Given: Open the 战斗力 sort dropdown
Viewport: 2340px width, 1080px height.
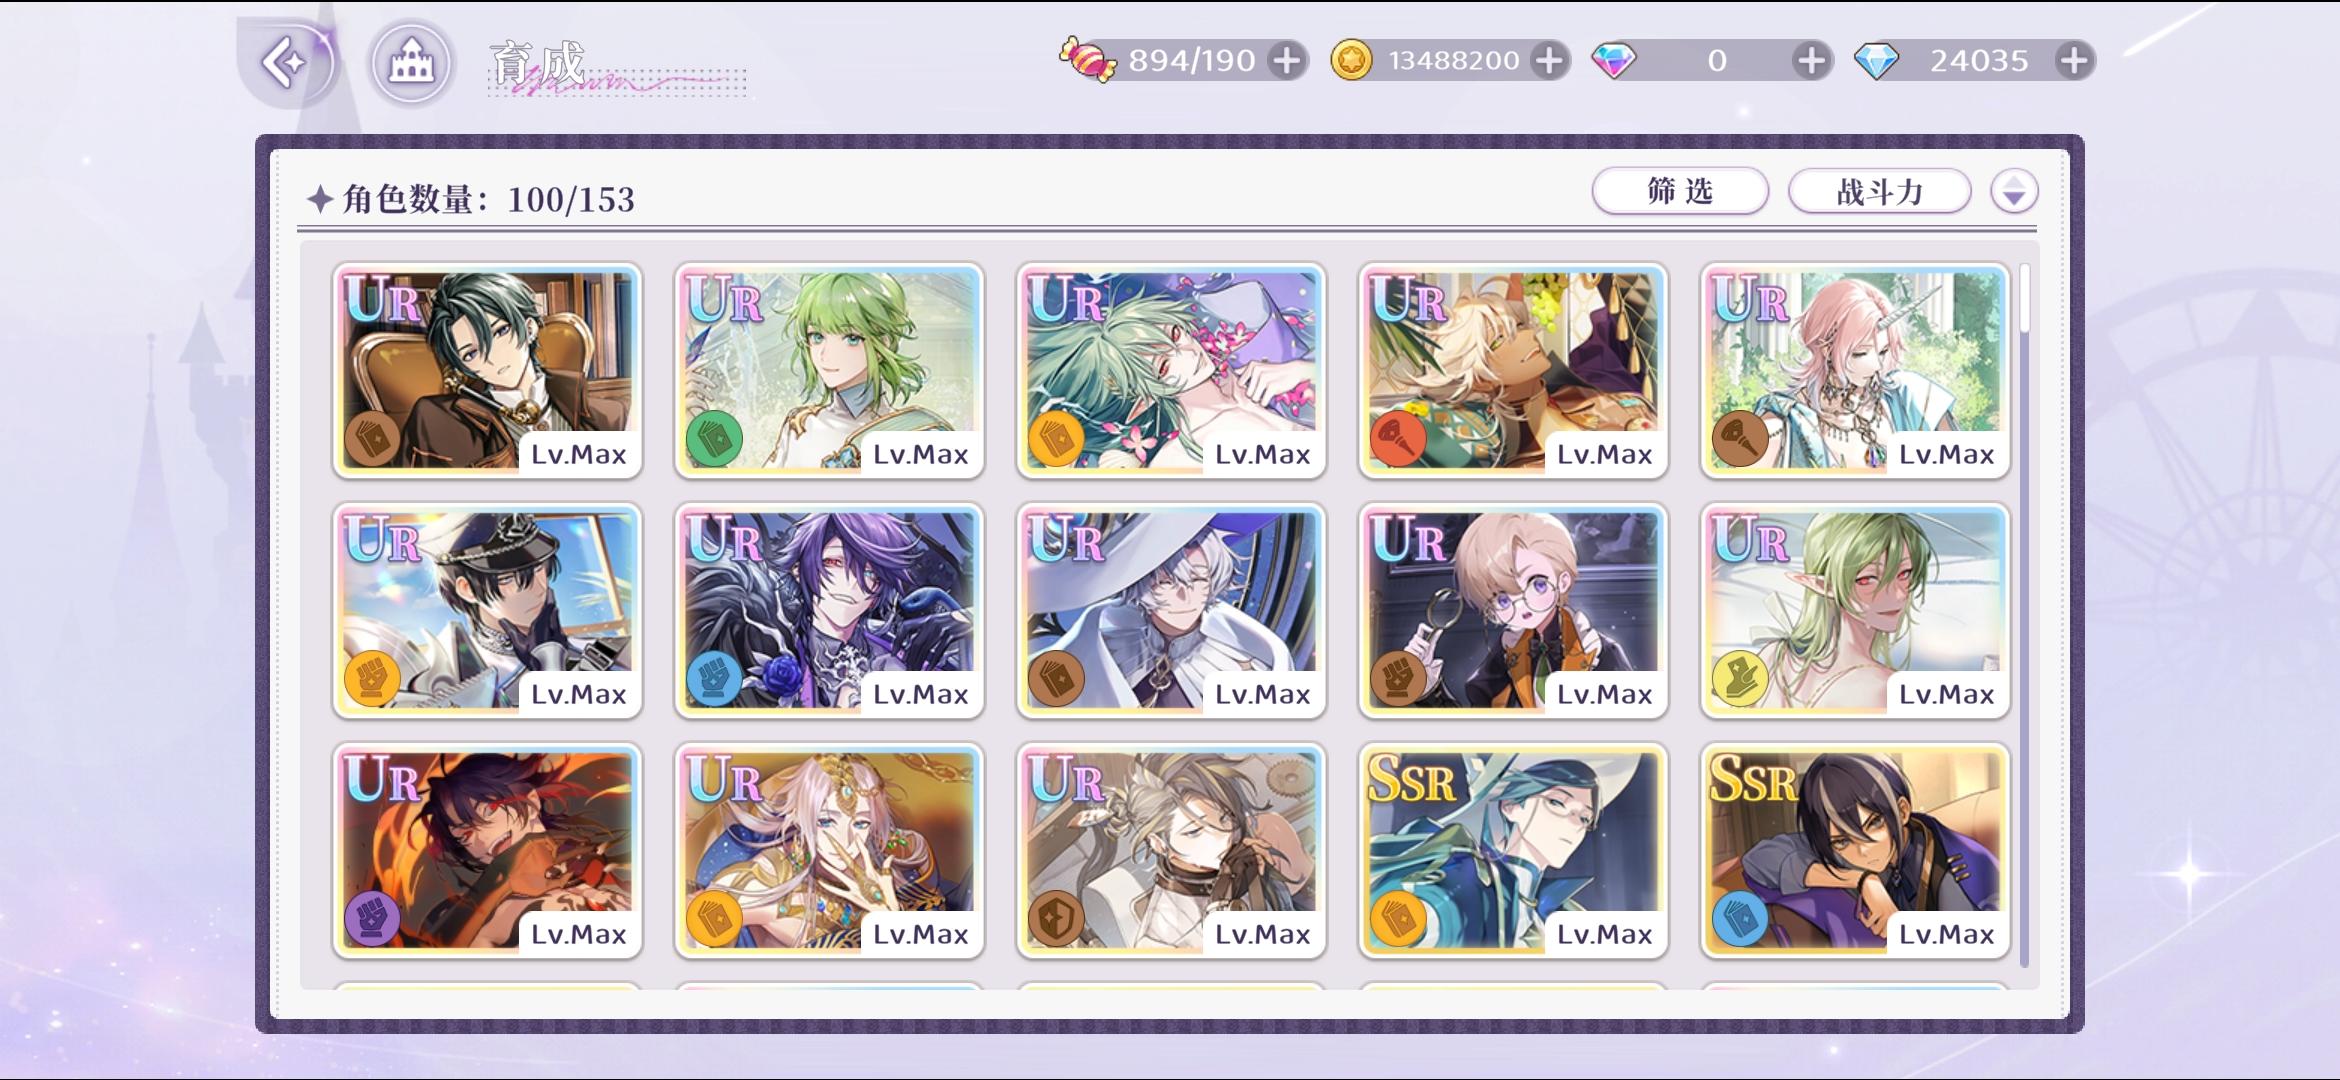Looking at the screenshot, I should (x=1879, y=191).
